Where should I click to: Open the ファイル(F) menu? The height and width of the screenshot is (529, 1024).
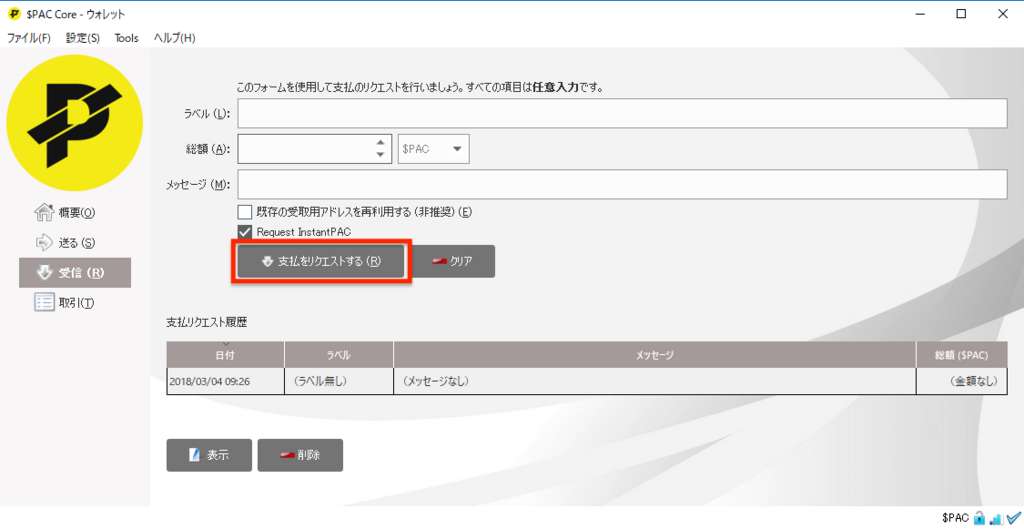[29, 38]
